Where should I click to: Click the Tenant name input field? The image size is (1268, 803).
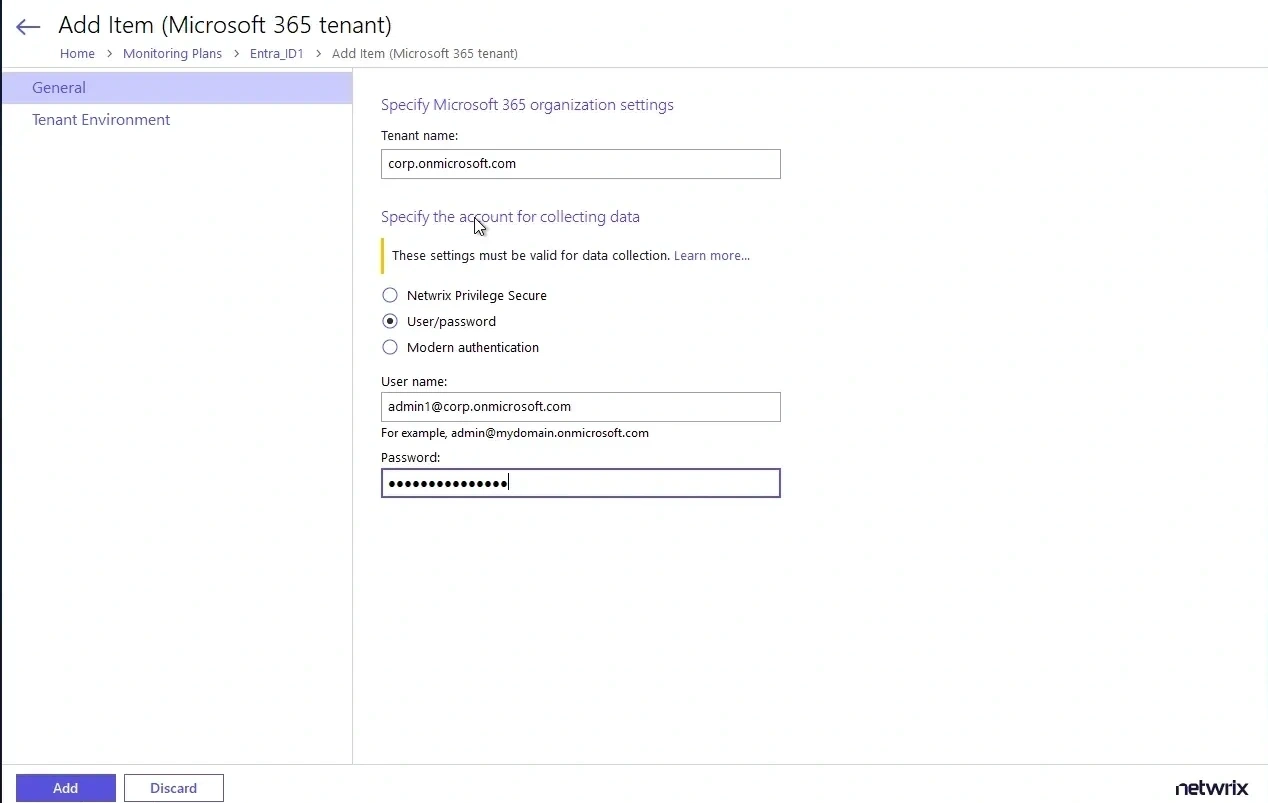pyautogui.click(x=580, y=164)
